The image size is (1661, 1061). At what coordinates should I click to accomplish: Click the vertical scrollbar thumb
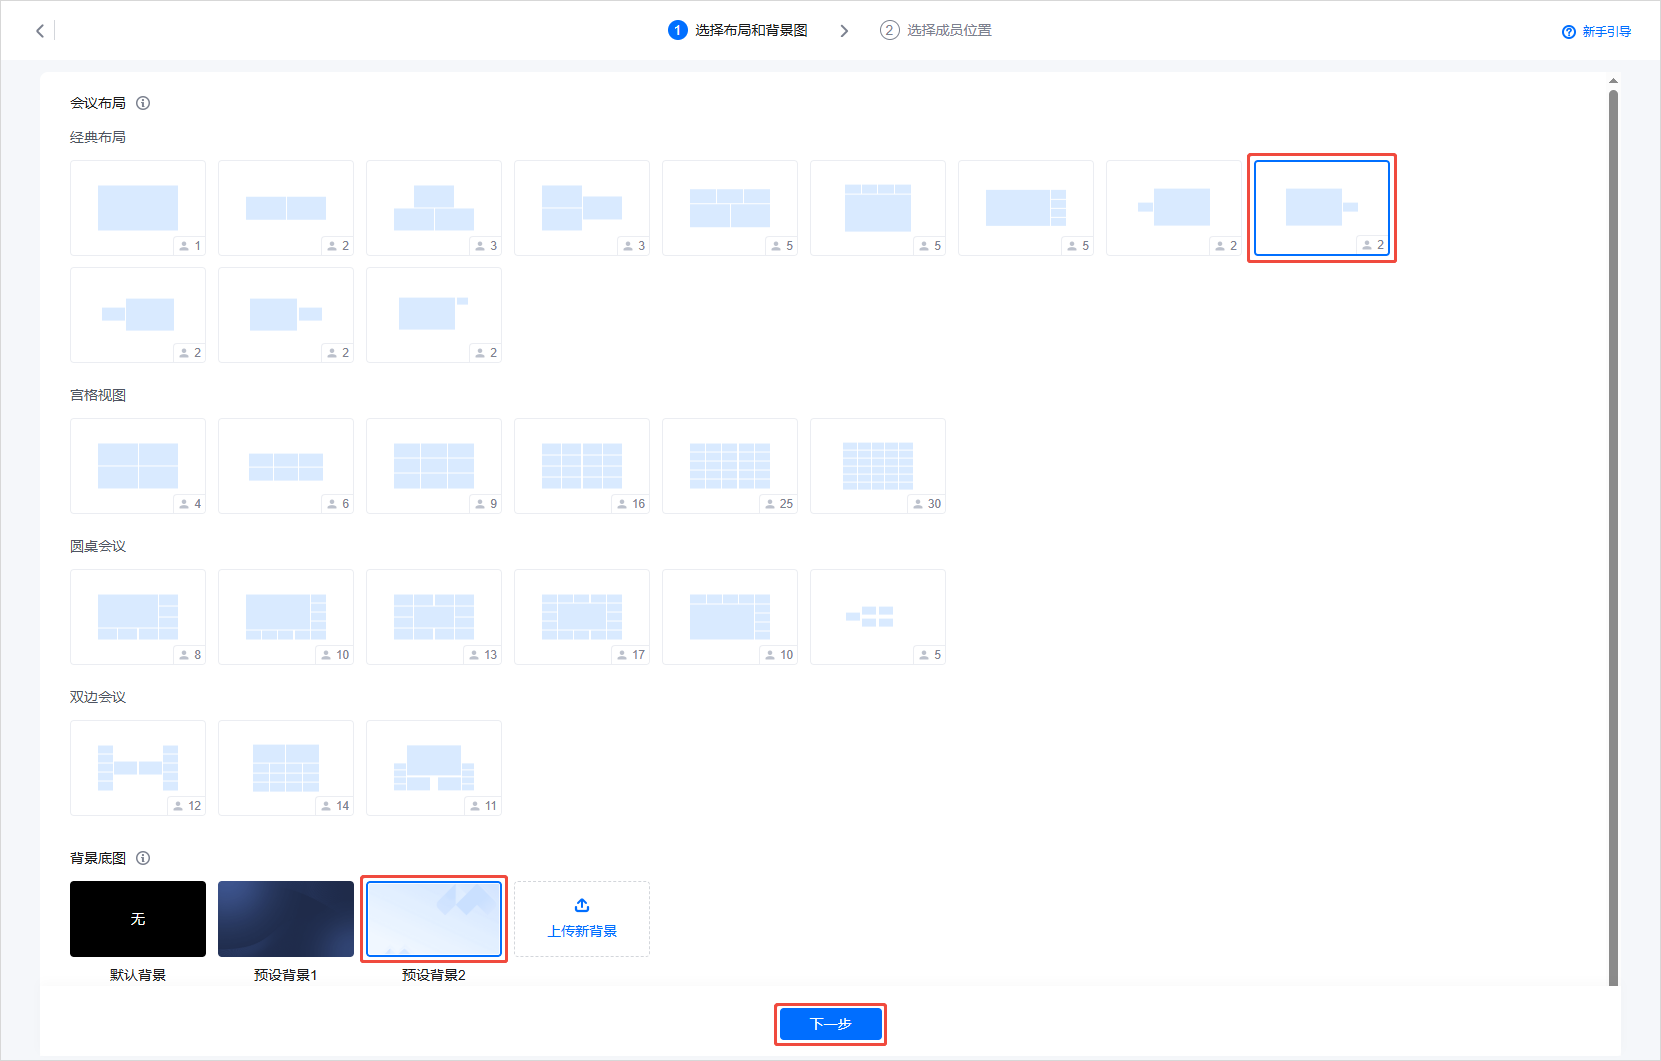[1613, 538]
